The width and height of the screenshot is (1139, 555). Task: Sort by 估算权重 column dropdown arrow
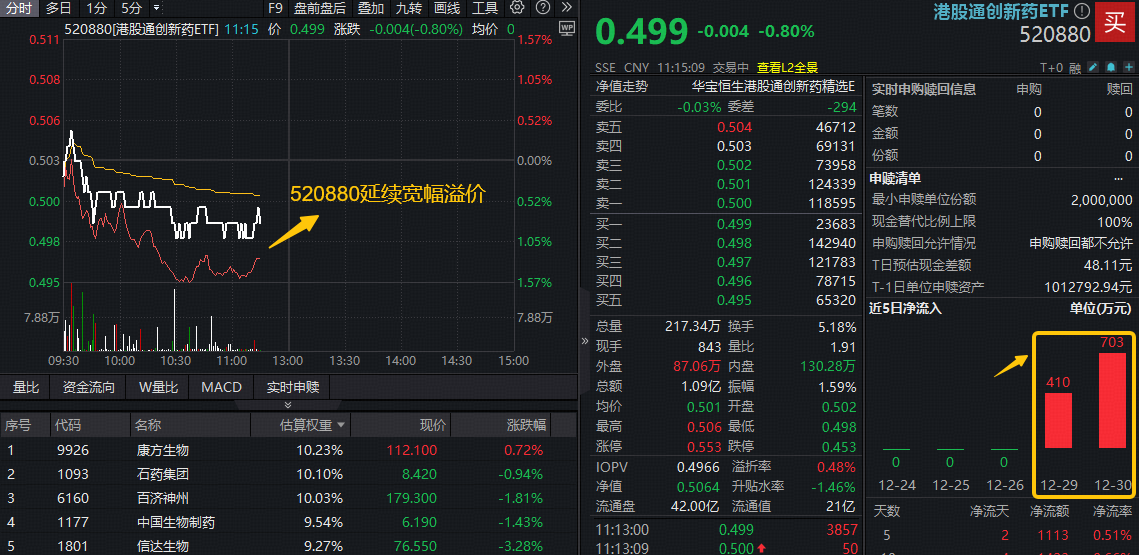pyautogui.click(x=341, y=425)
